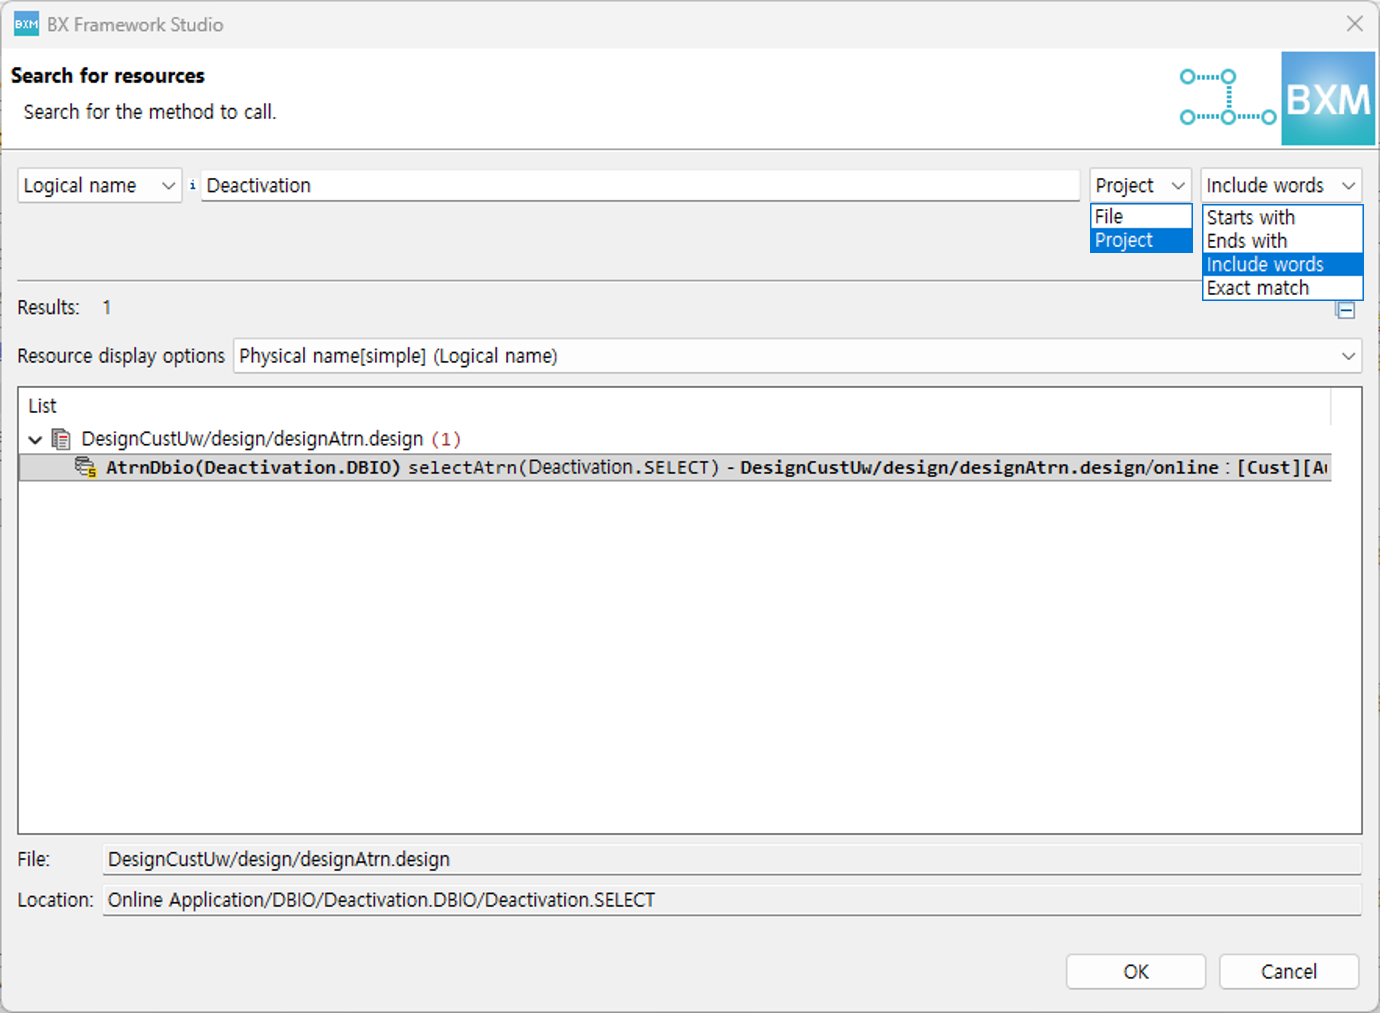The image size is (1380, 1013).
Task: Click the design file icon in the tree
Action: [x=61, y=439]
